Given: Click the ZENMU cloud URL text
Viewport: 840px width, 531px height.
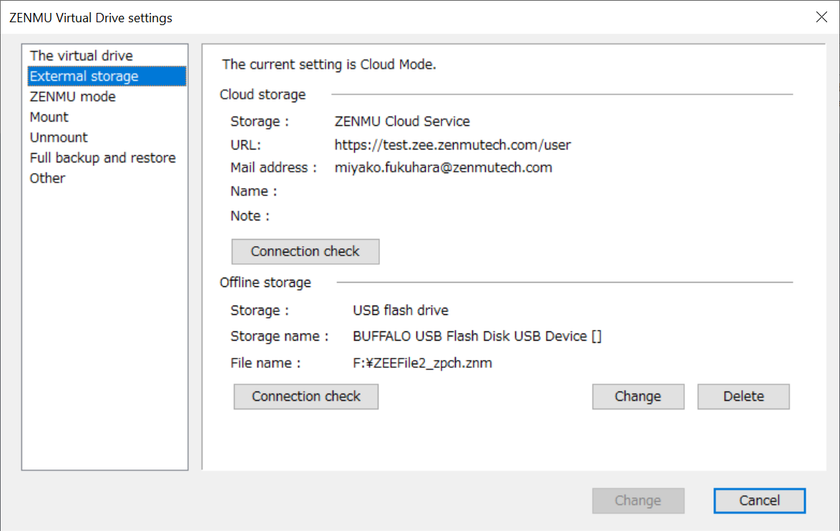Looking at the screenshot, I should [x=452, y=145].
